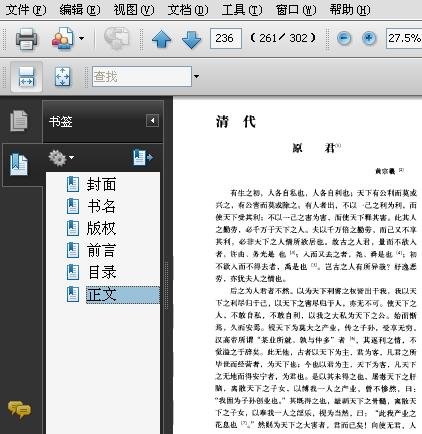Viewport: 422px width, 434px height.
Task: Select the 目录 bookmark
Action: pyautogui.click(x=102, y=272)
